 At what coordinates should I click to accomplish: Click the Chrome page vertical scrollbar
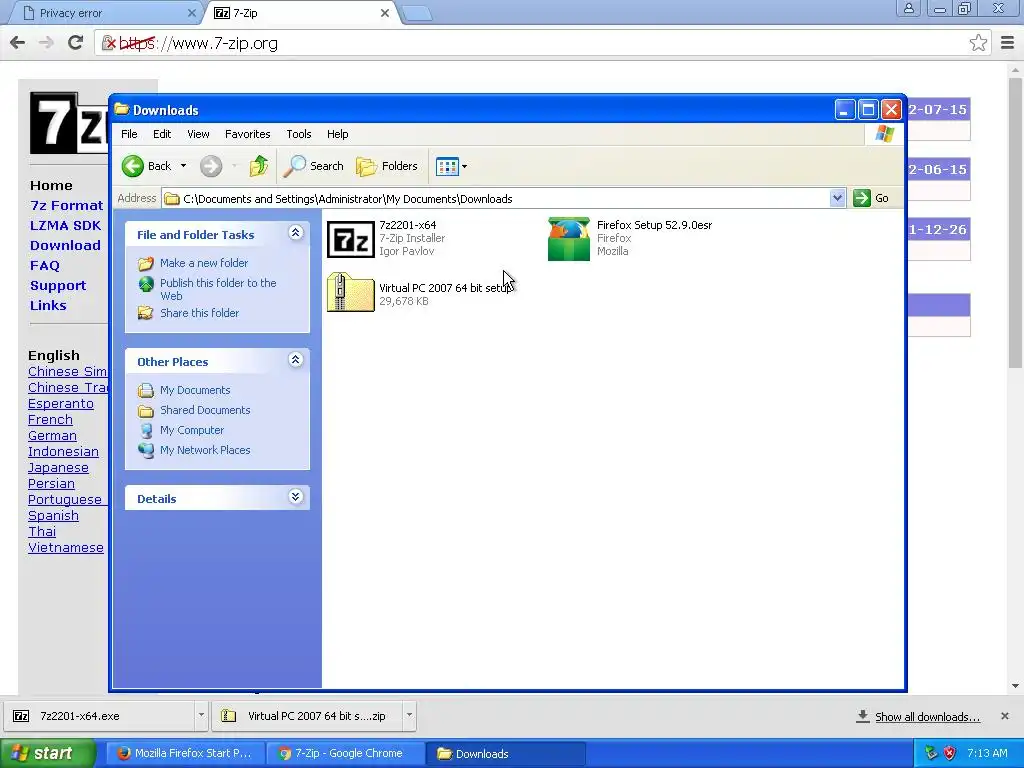pos(1016,222)
